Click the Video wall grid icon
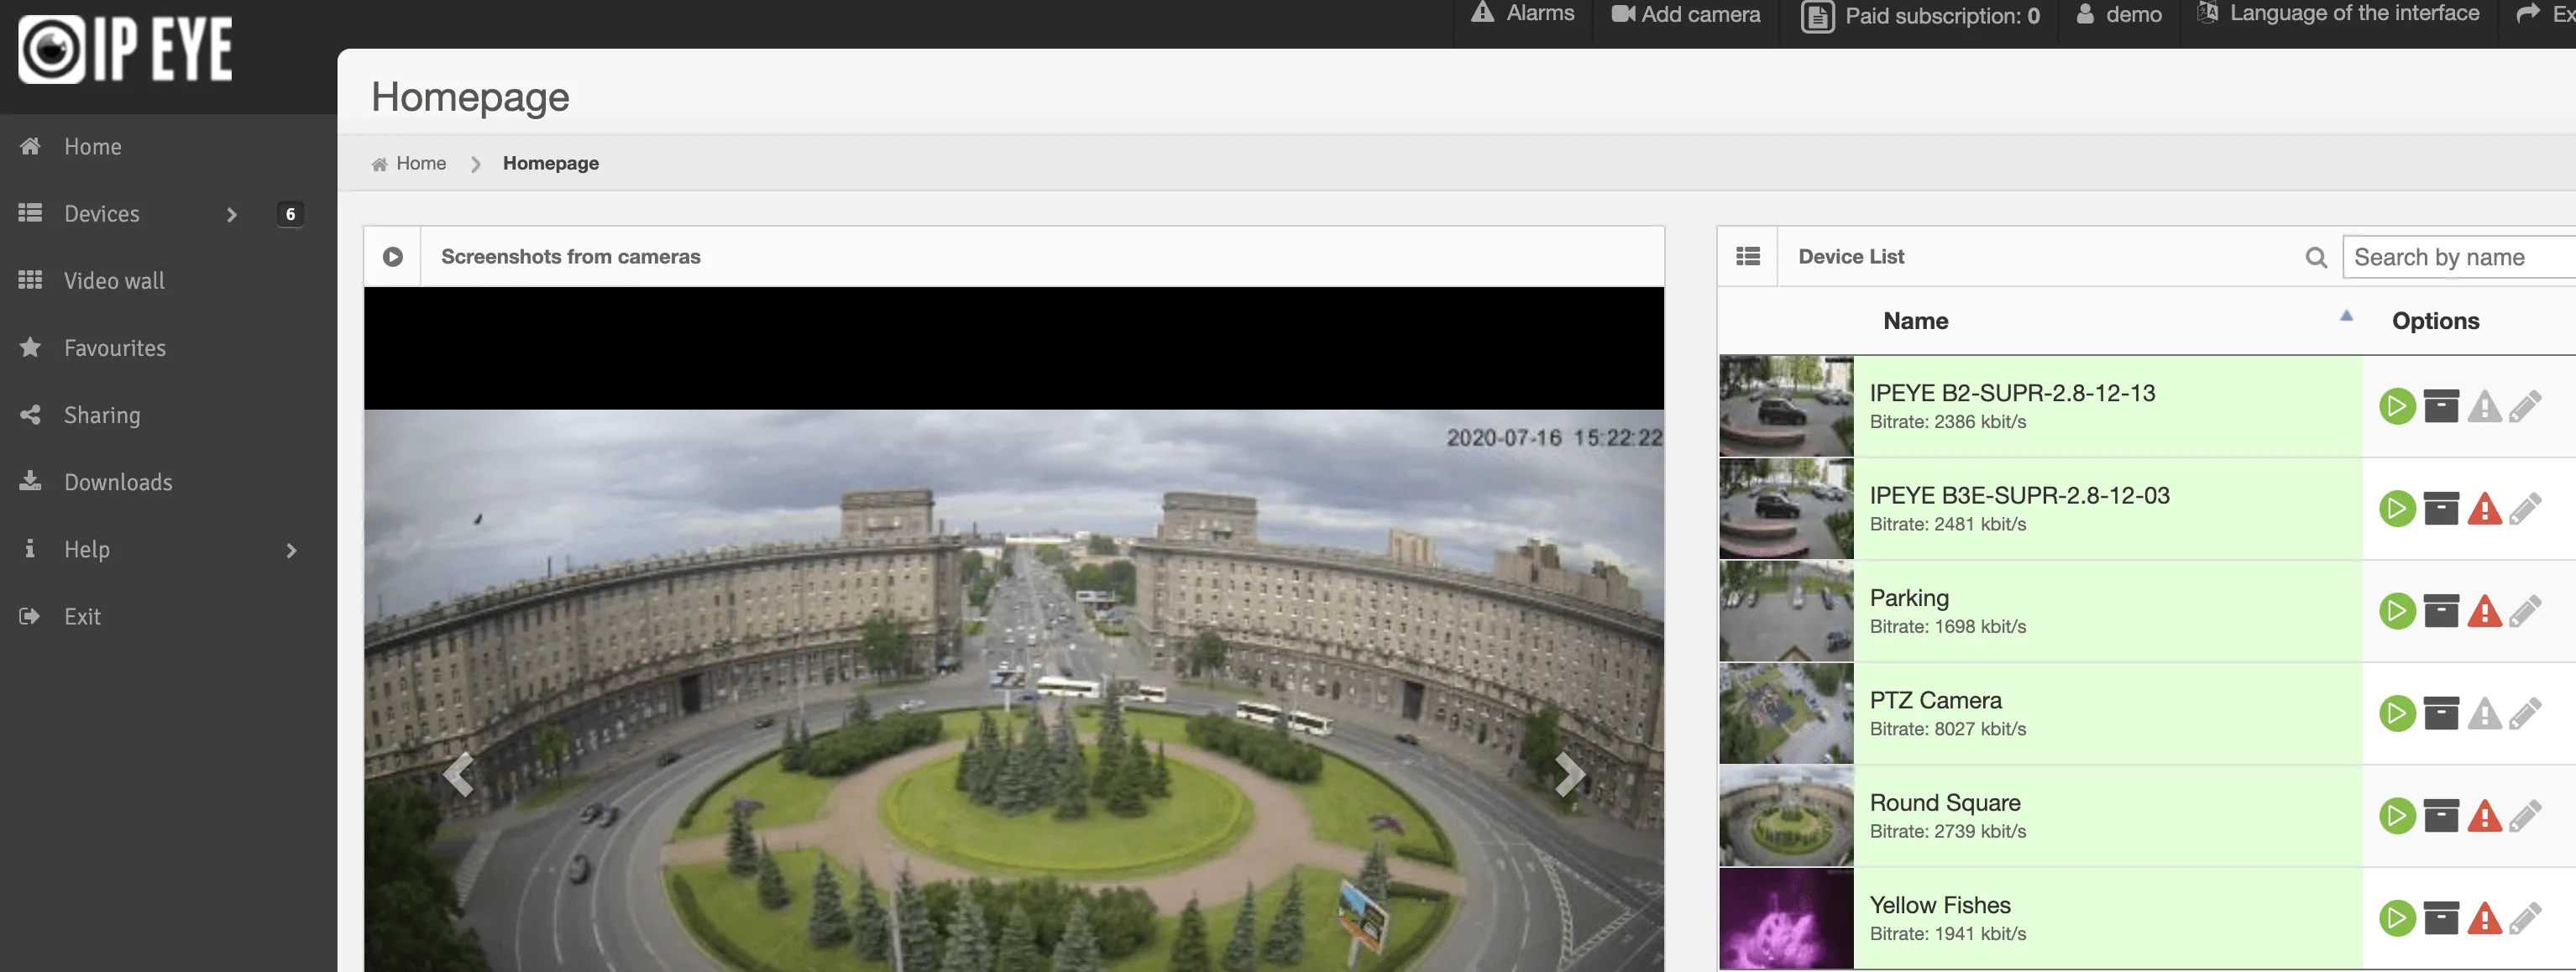Screen dimensions: 2576x972 [x=30, y=280]
